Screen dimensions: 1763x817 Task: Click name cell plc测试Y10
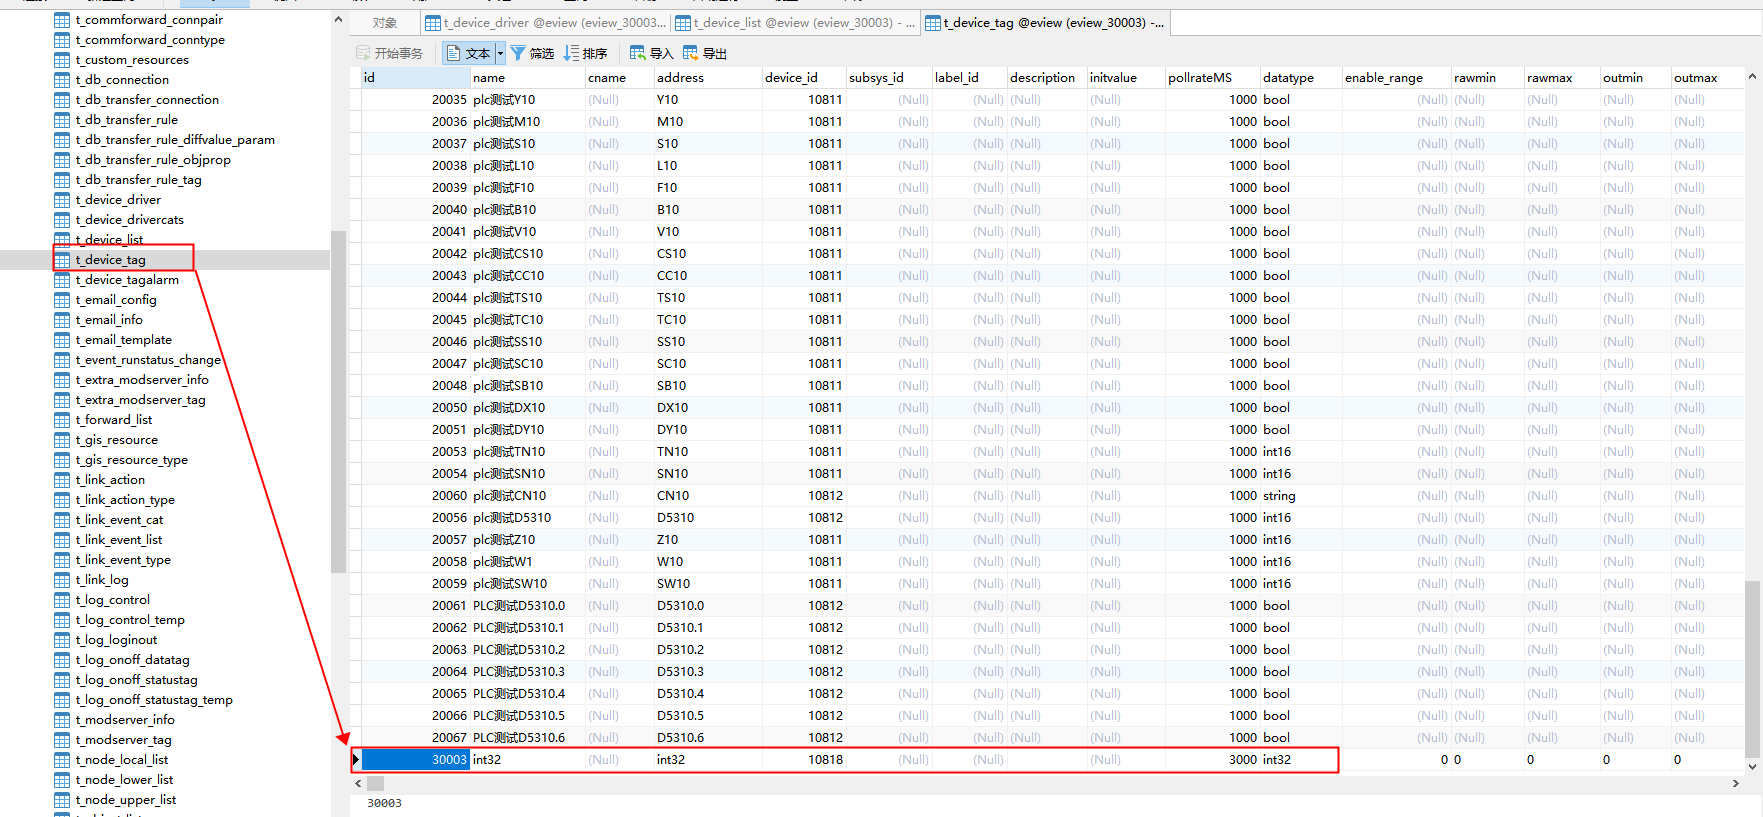click(x=527, y=100)
